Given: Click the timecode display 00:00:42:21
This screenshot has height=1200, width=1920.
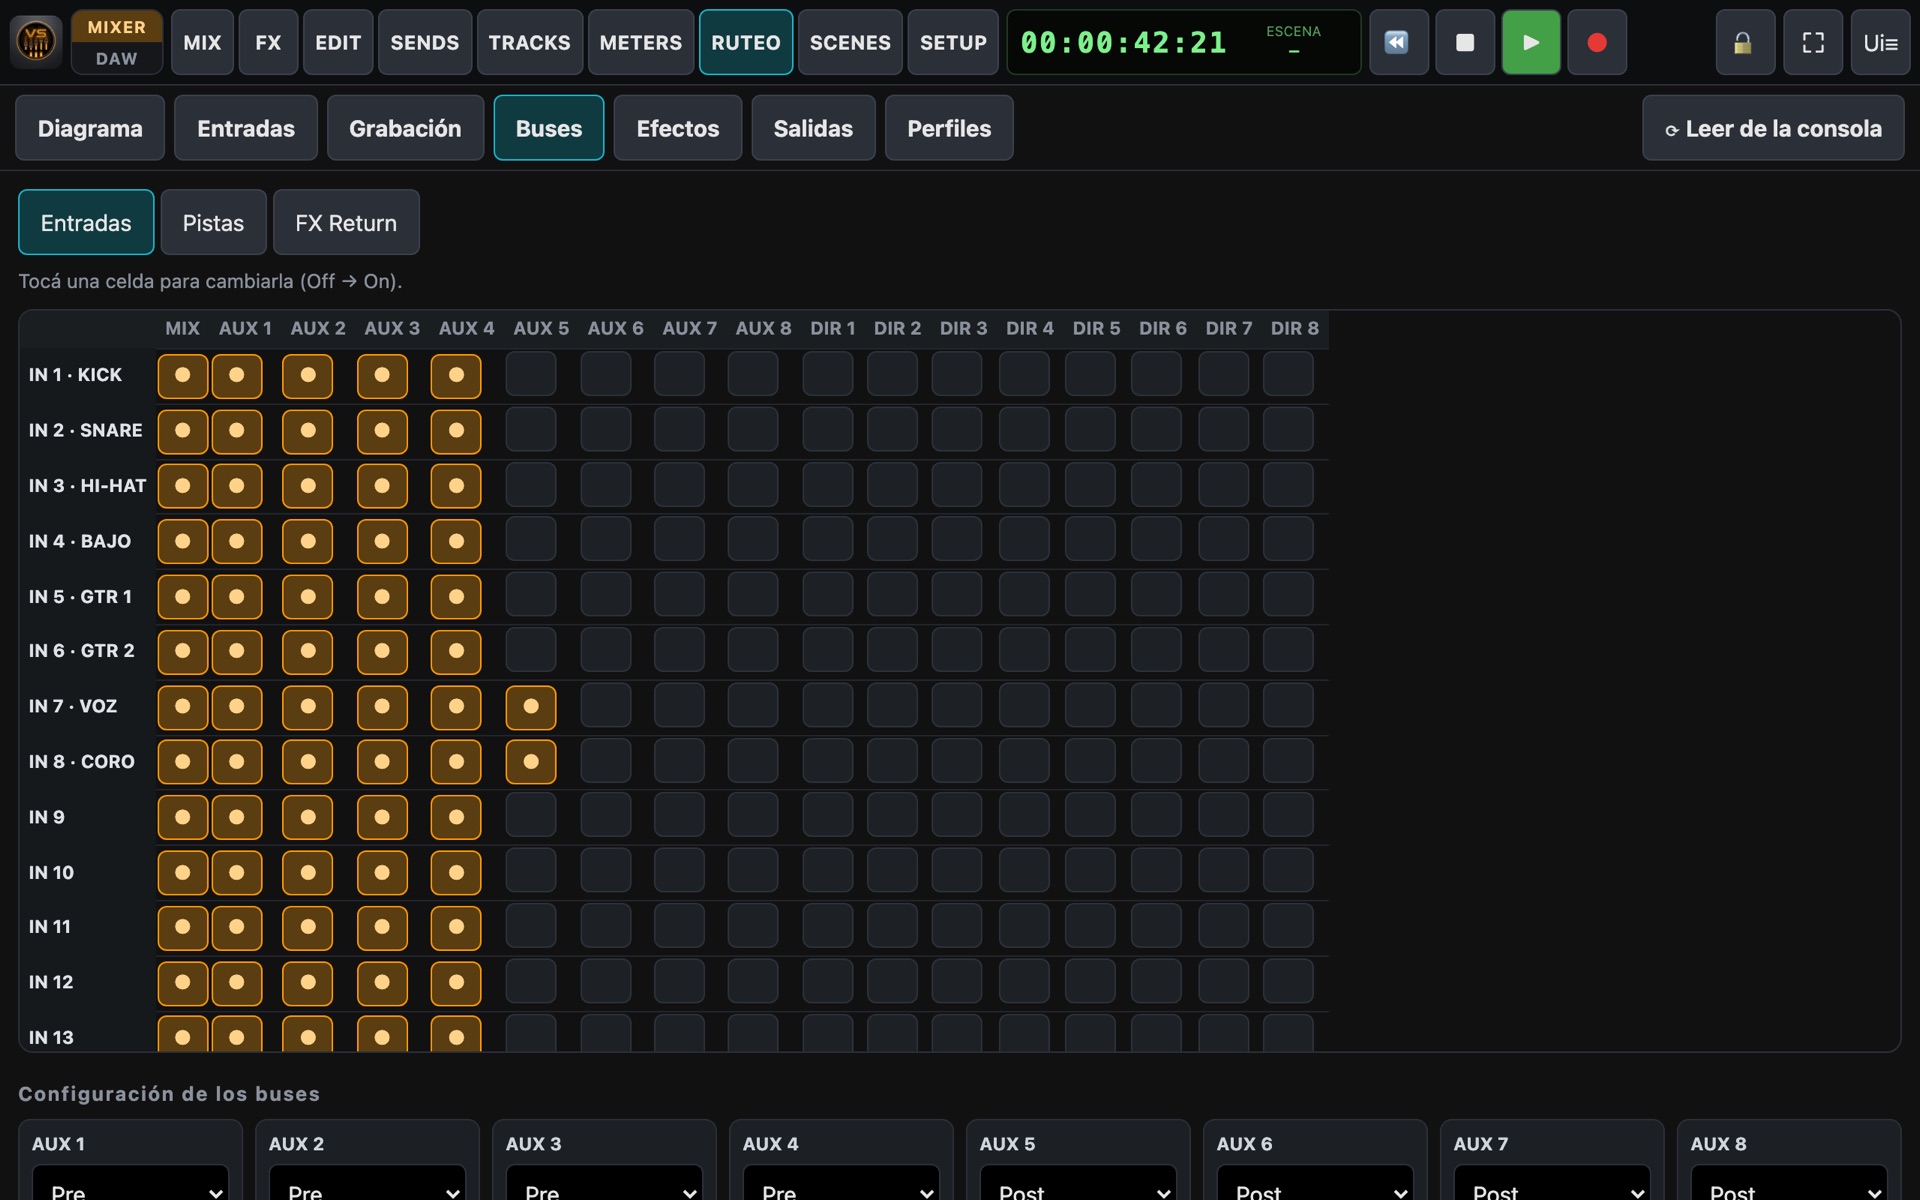Looking at the screenshot, I should 1123,42.
